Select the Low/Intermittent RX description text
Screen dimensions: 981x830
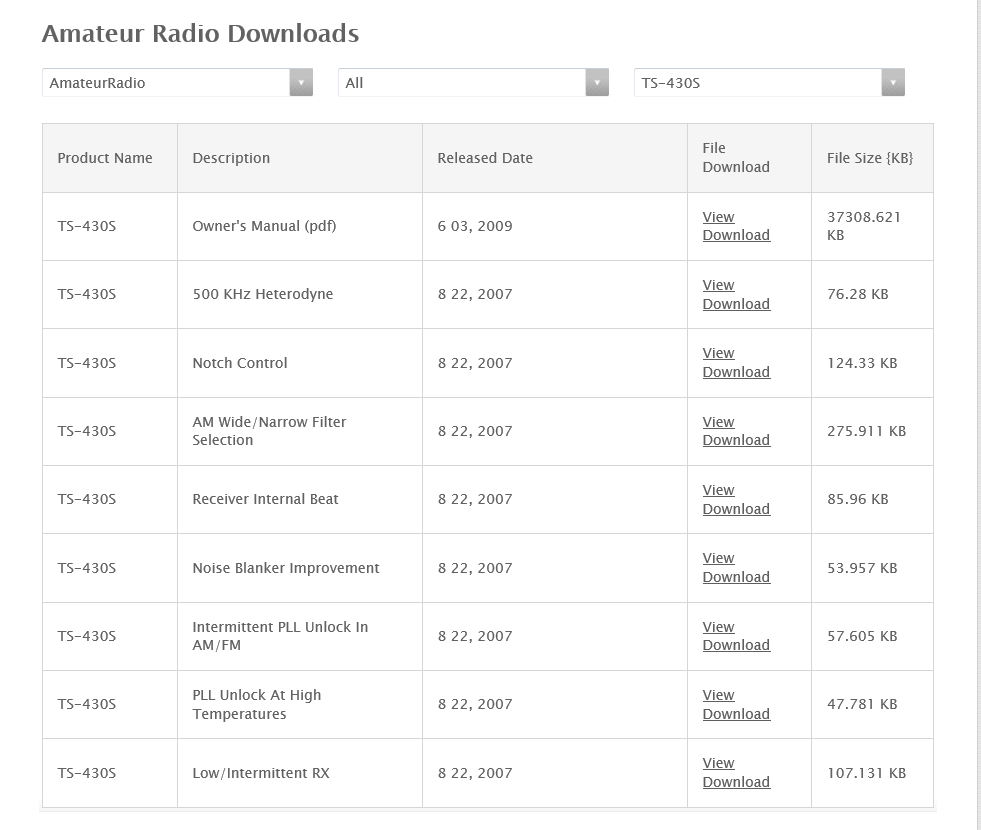(x=261, y=773)
